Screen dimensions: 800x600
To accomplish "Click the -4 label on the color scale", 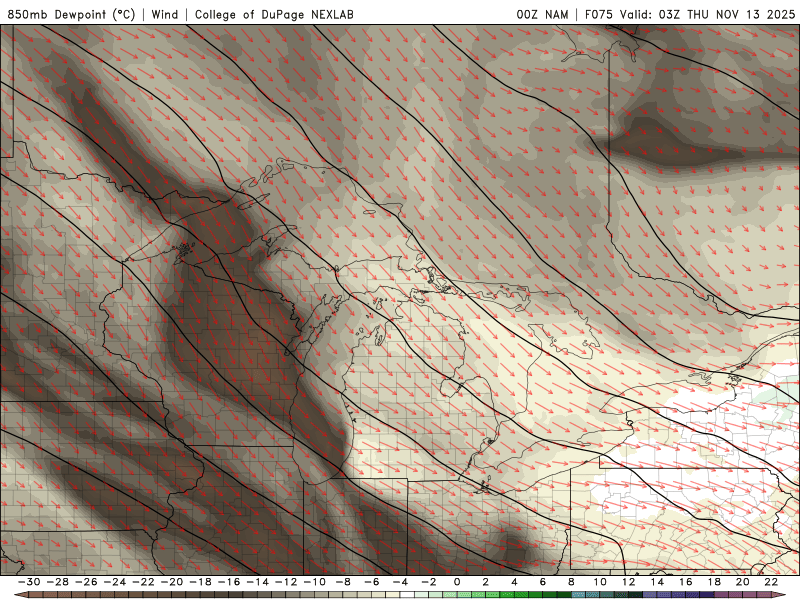I will coord(401,582).
